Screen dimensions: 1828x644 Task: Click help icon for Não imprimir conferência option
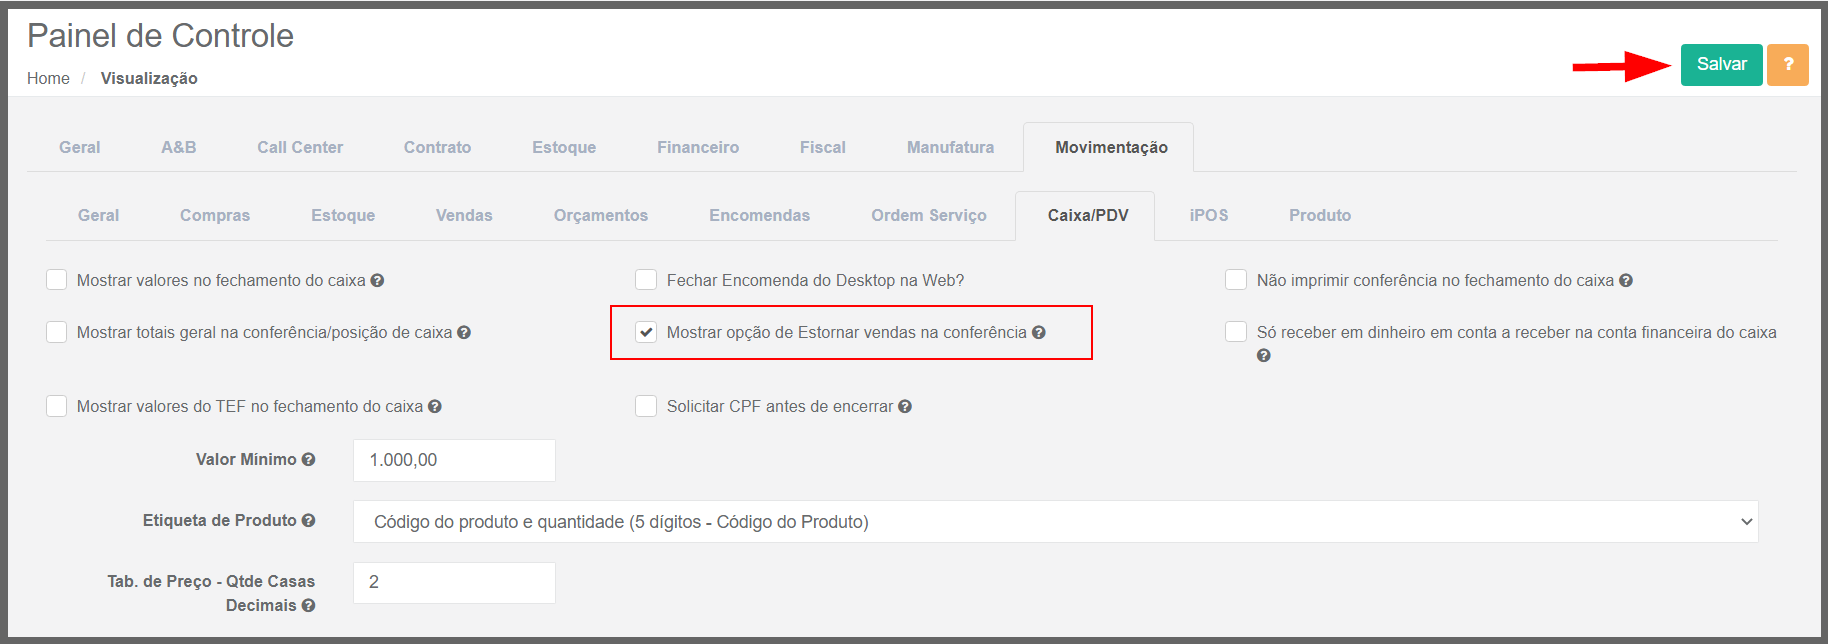tap(1626, 281)
